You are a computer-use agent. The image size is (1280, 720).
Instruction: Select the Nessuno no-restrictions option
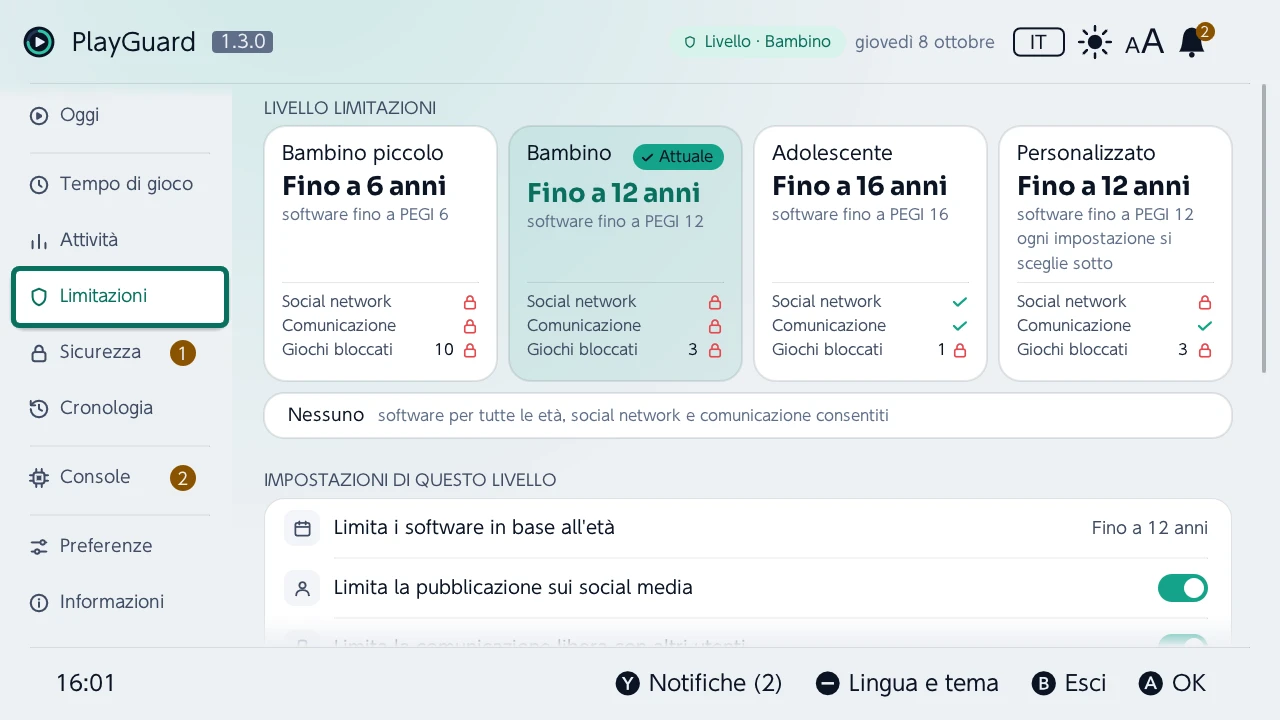click(x=748, y=415)
